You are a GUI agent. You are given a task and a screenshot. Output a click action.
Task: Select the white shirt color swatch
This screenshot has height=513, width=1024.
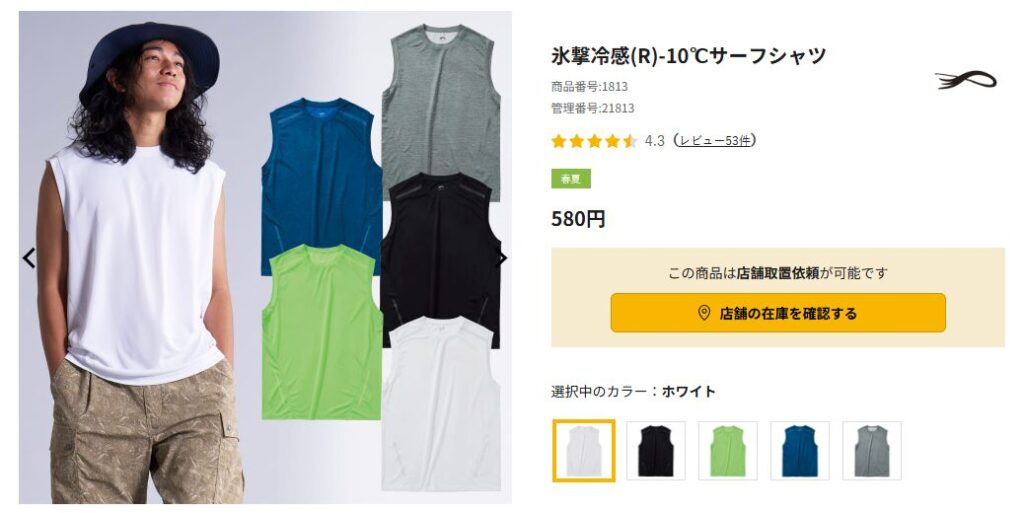pos(583,450)
